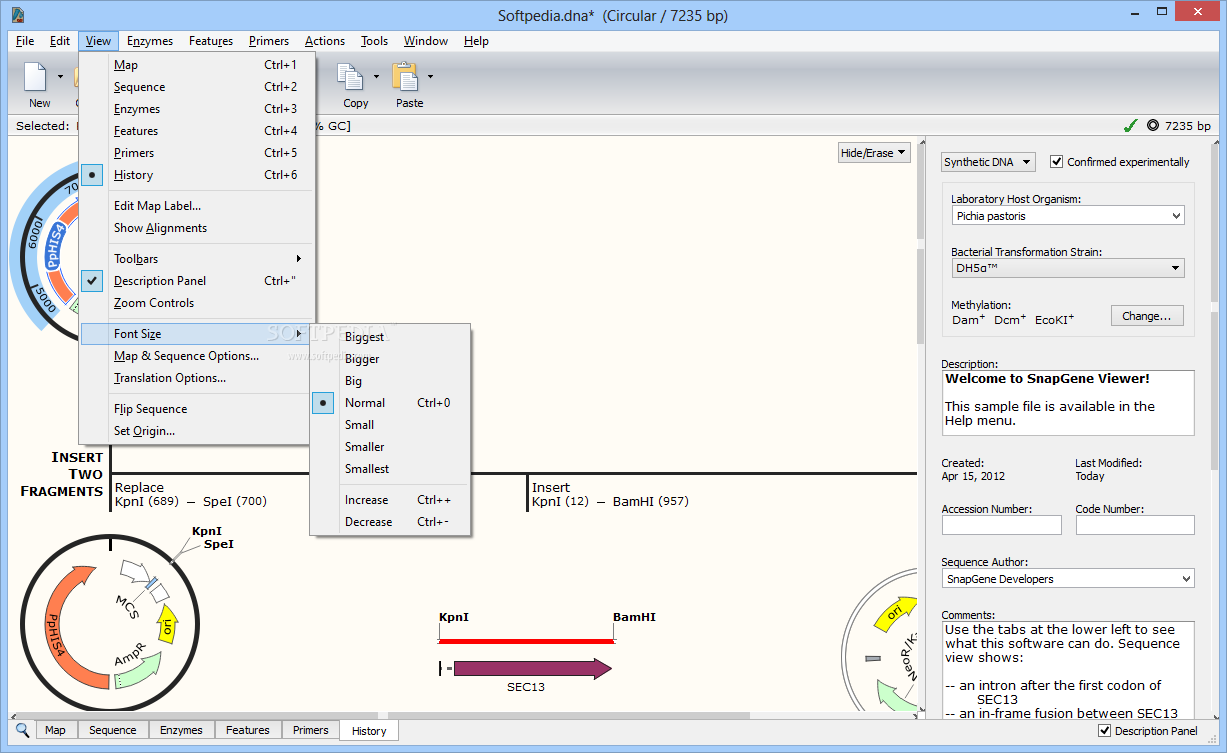This screenshot has height=753, width=1227.
Task: Choose Smallest font size
Action: pos(391,469)
